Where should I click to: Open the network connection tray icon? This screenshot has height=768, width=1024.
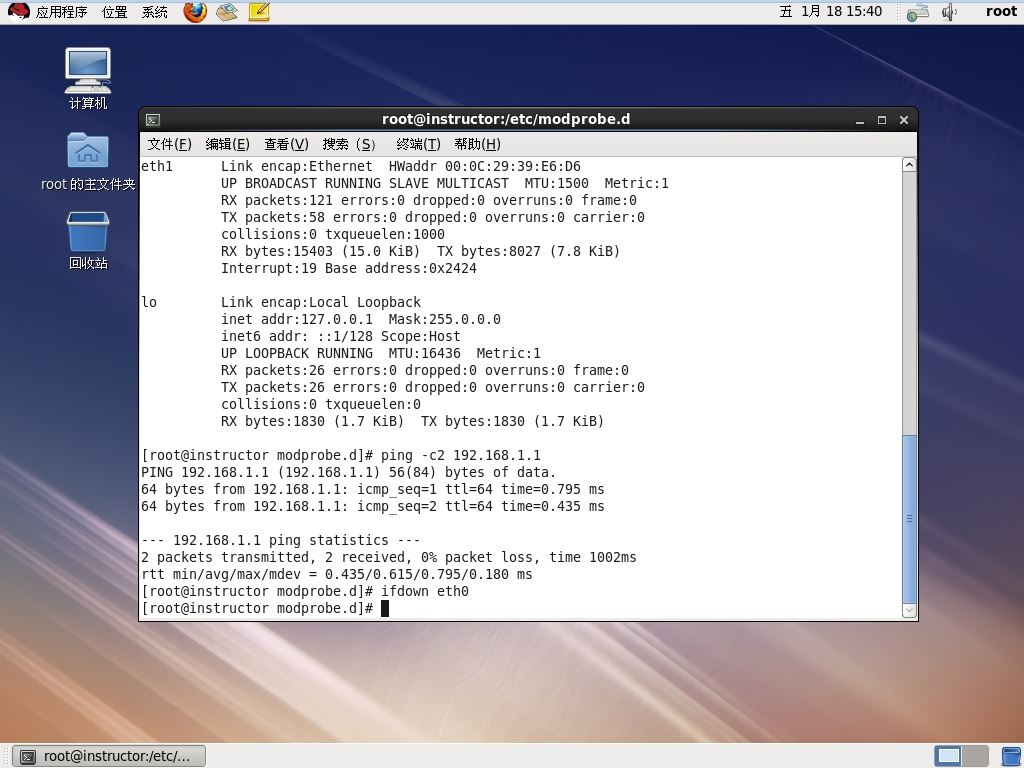point(918,12)
